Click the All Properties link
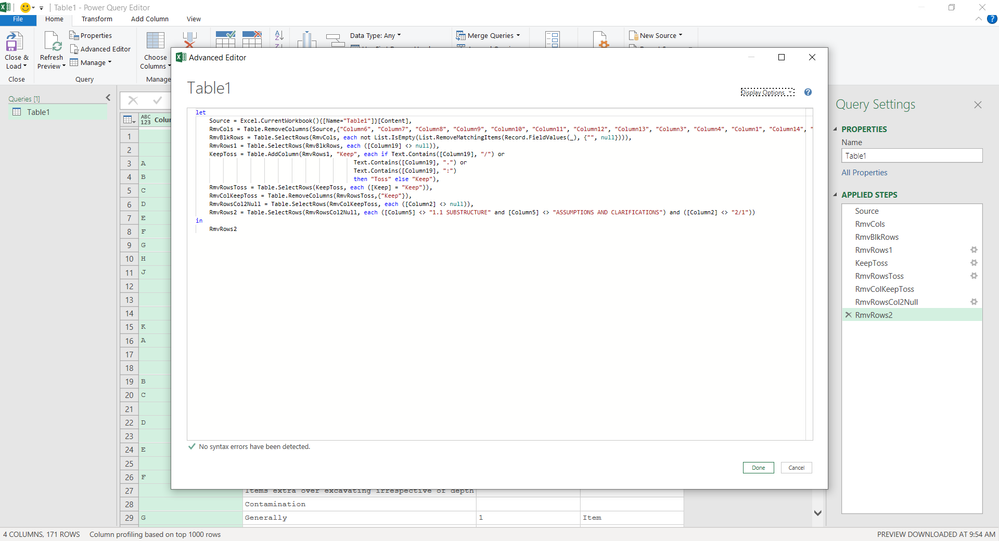Viewport: 999px width, 541px height. point(864,173)
